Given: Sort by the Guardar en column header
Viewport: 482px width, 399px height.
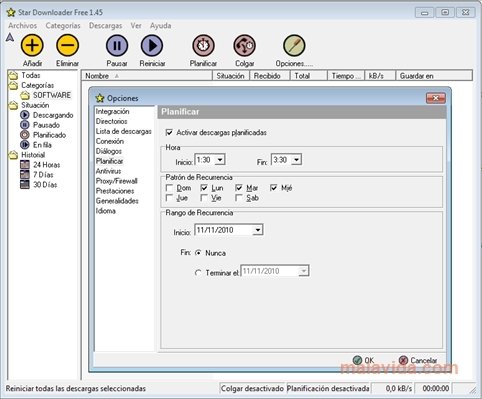Looking at the screenshot, I should point(434,76).
